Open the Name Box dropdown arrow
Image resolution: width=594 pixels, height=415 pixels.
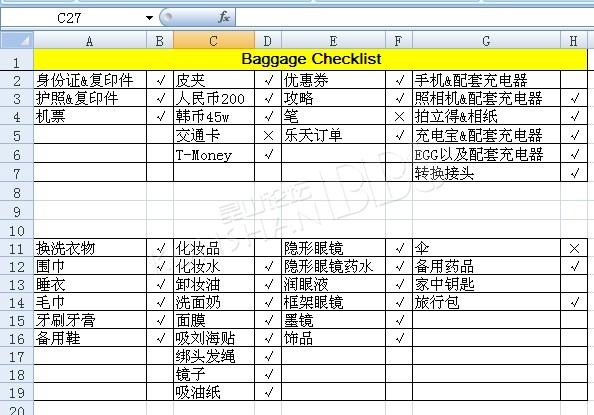[149, 18]
